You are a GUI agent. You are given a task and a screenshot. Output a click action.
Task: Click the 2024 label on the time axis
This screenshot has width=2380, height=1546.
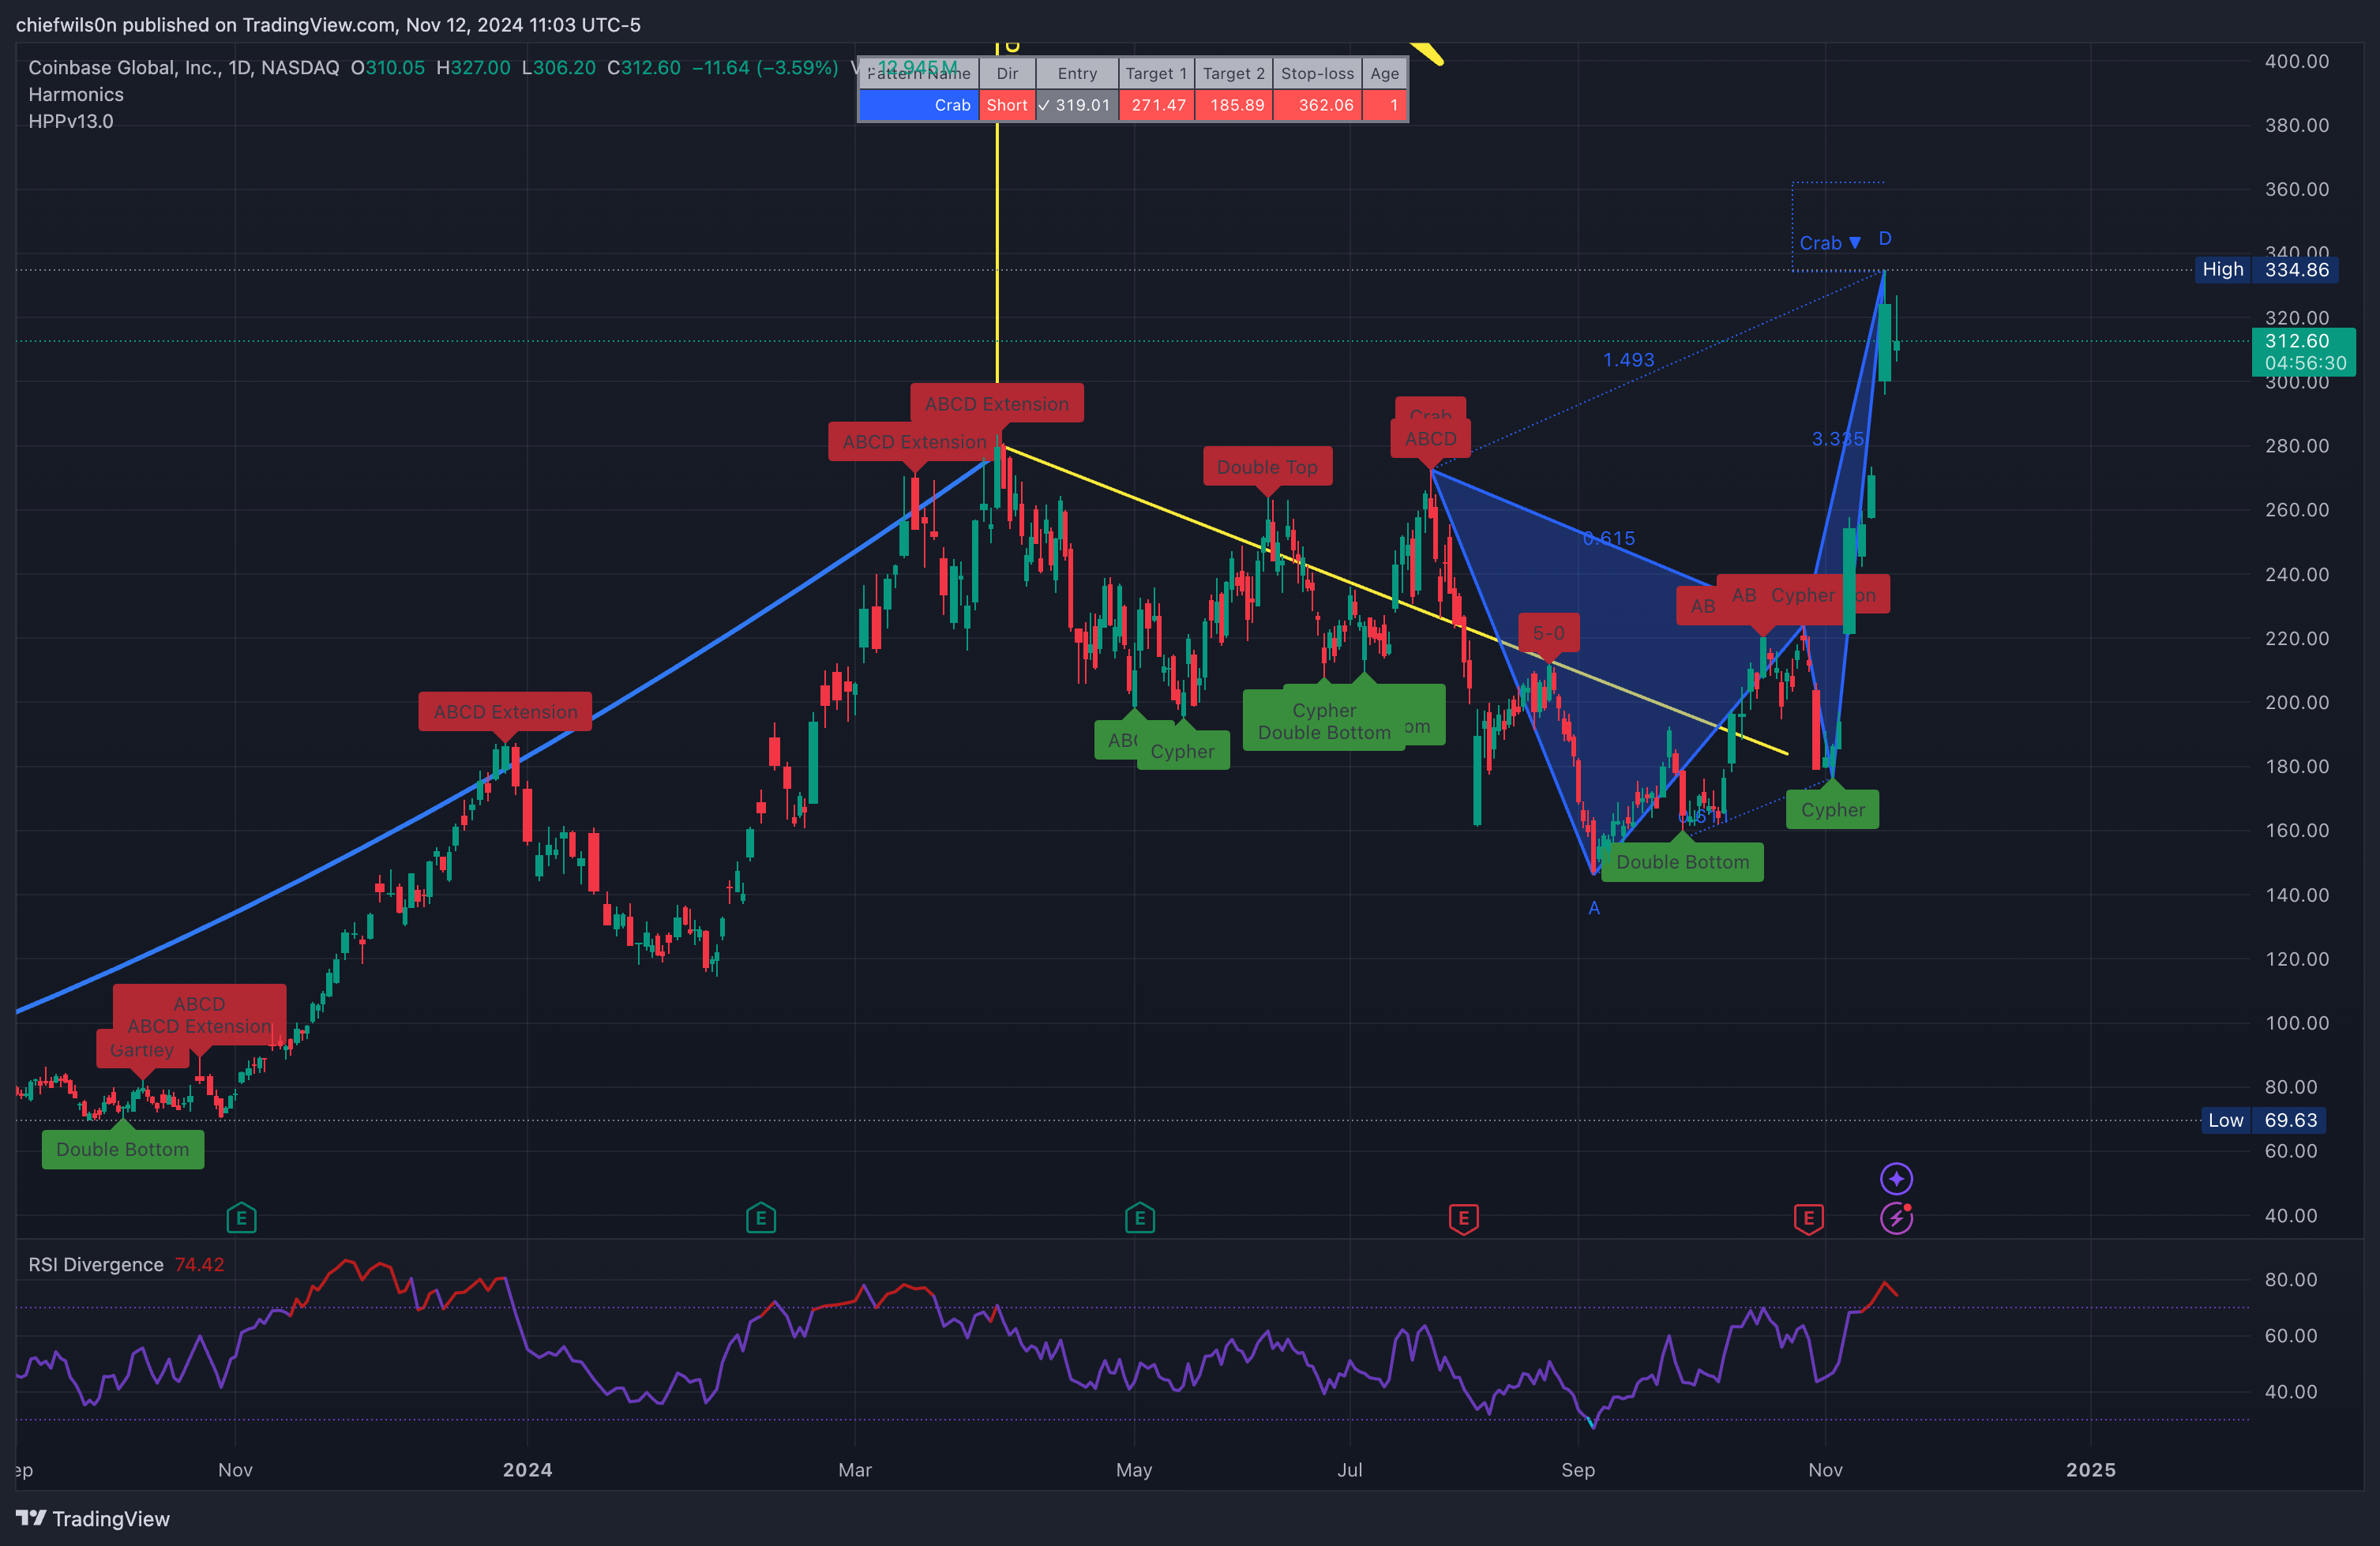527,1469
